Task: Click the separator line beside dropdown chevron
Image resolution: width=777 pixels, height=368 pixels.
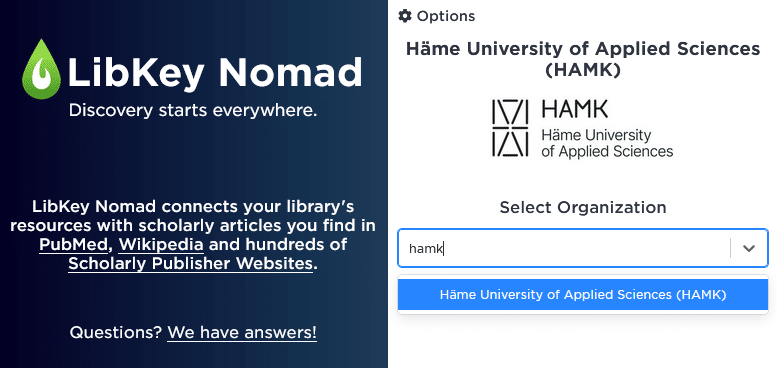Action: [x=730, y=248]
